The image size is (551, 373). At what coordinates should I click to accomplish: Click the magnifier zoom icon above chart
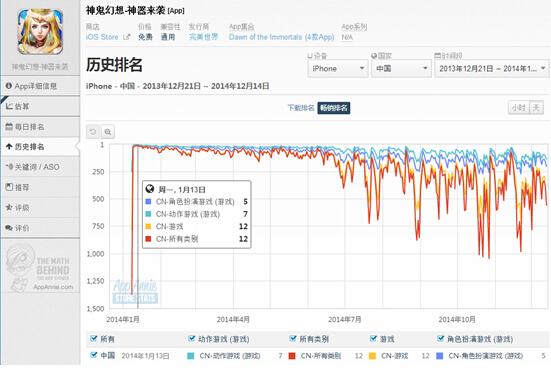pos(108,132)
